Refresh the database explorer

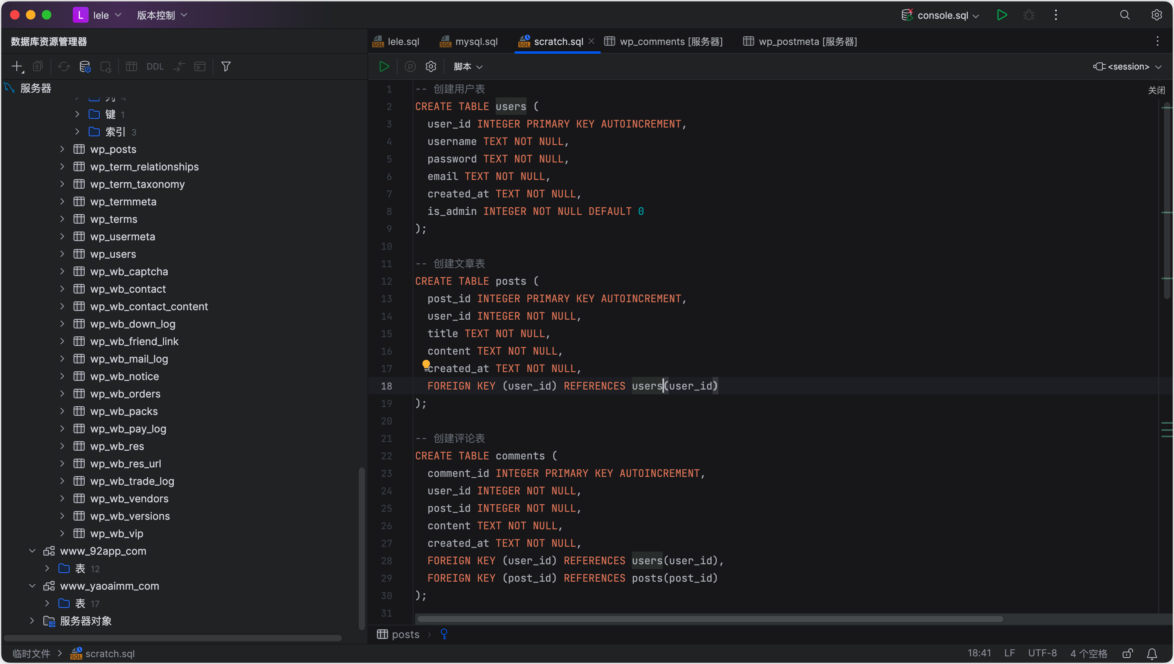64,67
